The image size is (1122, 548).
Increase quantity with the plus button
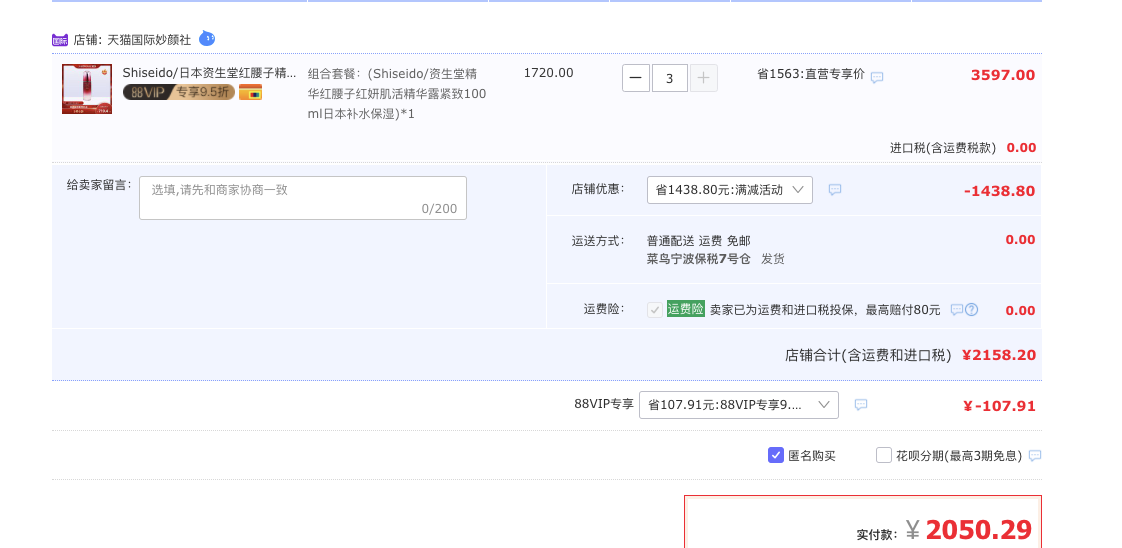tap(703, 78)
